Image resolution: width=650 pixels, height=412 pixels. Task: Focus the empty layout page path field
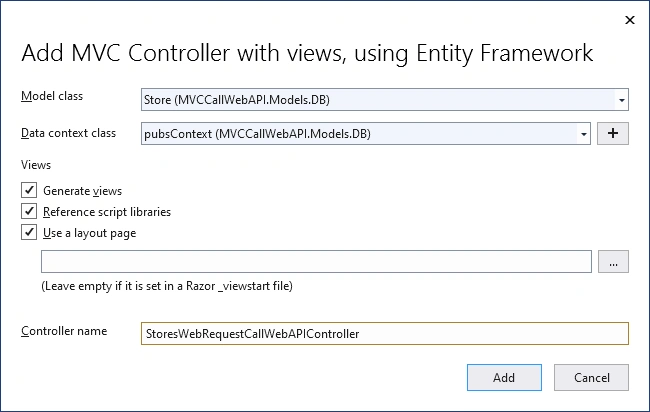coord(316,262)
